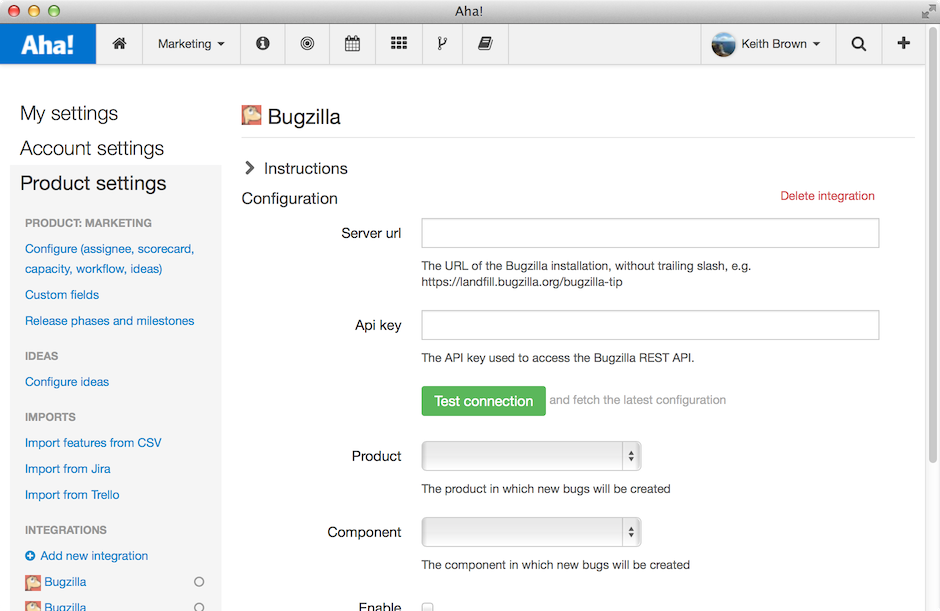Open My settings section
The height and width of the screenshot is (611, 940).
click(69, 113)
